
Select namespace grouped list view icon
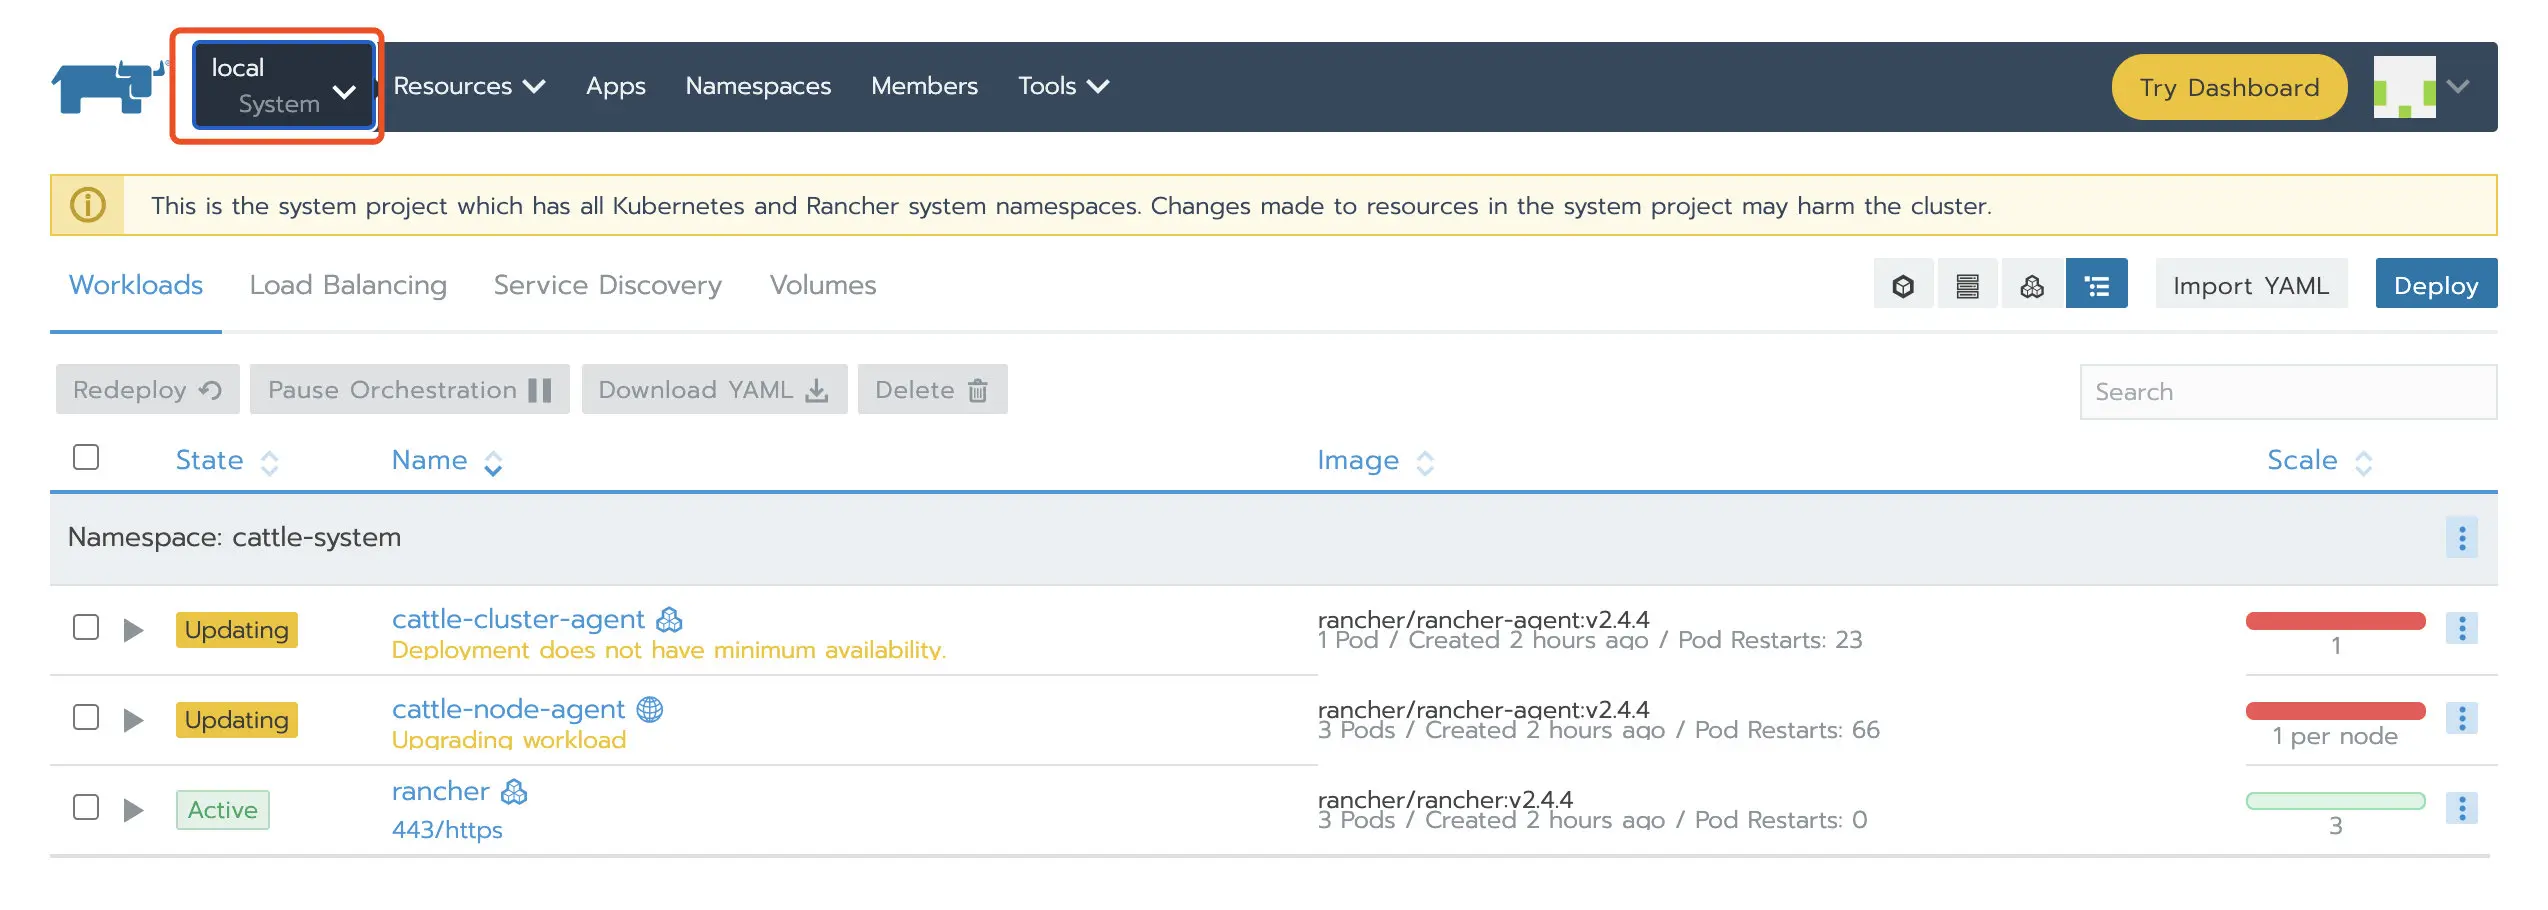coord(2096,286)
